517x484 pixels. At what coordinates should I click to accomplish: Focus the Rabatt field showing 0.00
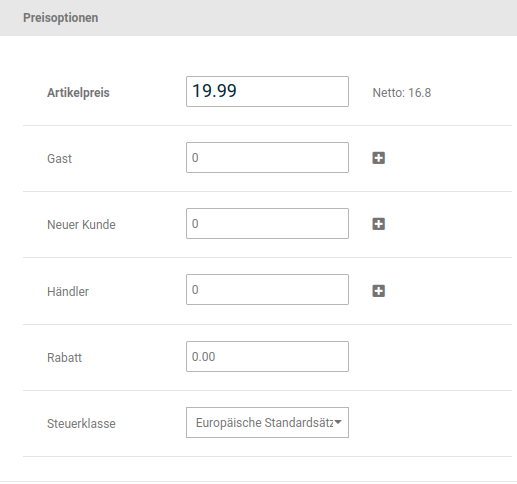point(267,356)
